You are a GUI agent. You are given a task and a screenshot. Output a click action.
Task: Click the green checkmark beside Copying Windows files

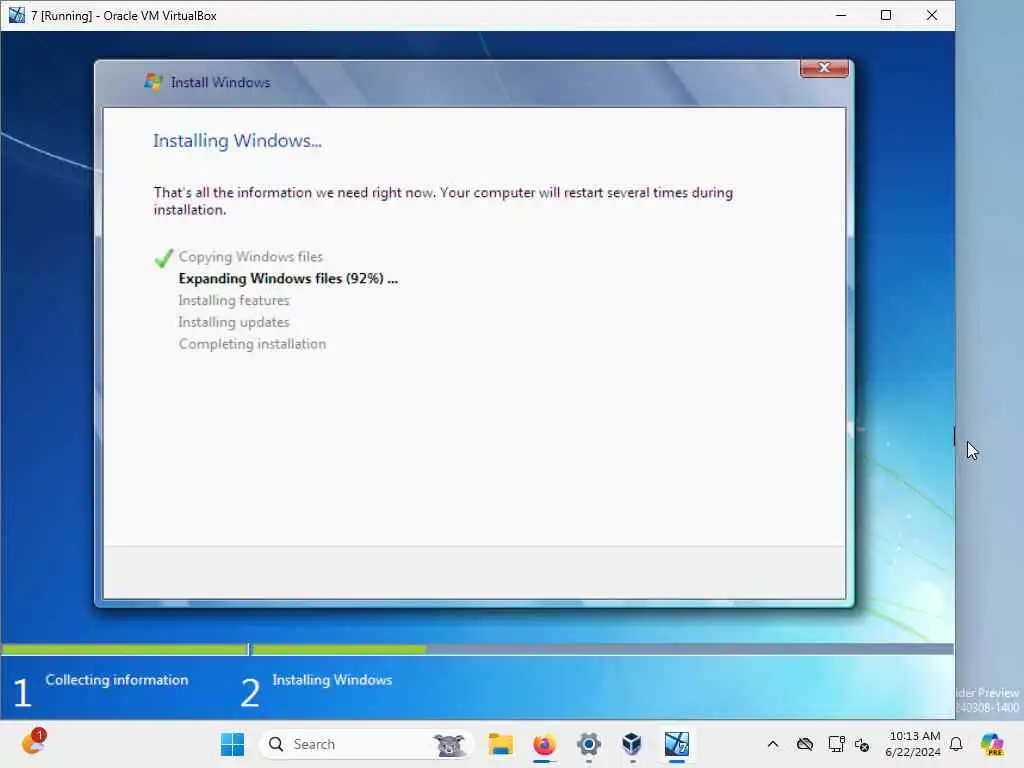[x=164, y=258]
